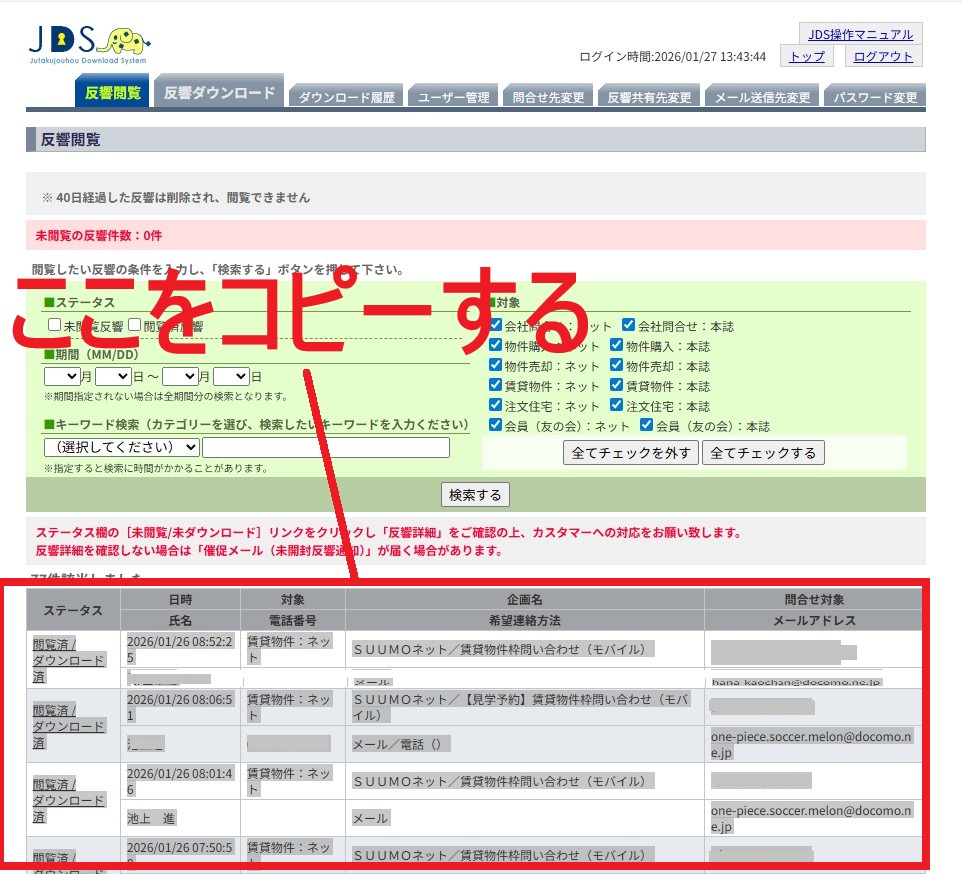The height and width of the screenshot is (874, 962).
Task: Open the メール送信先変更 tab
Action: coord(762,97)
